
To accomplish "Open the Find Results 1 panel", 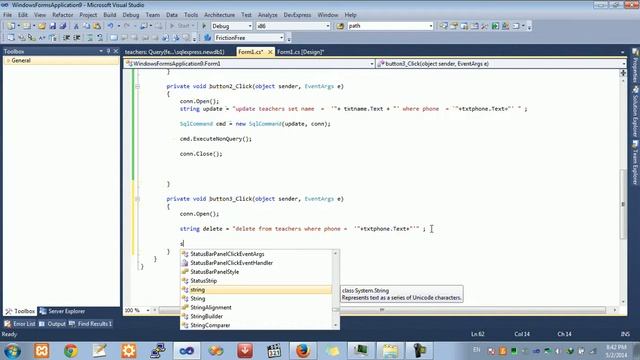I will (90, 324).
